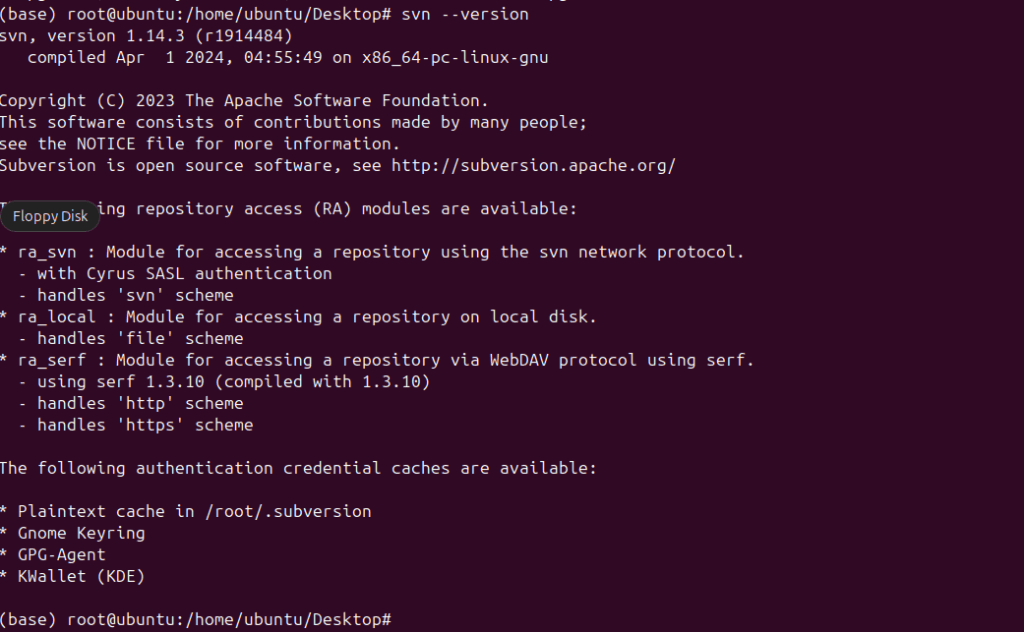
Task: Click the terminal prompt at the bottom
Action: click(x=195, y=620)
